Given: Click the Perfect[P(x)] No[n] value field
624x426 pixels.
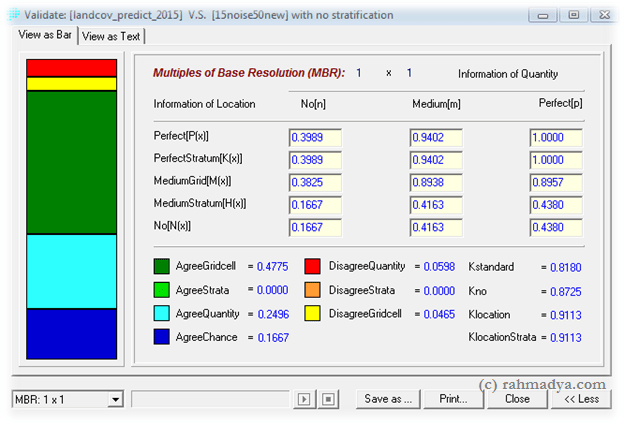Looking at the screenshot, I should click(x=315, y=136).
